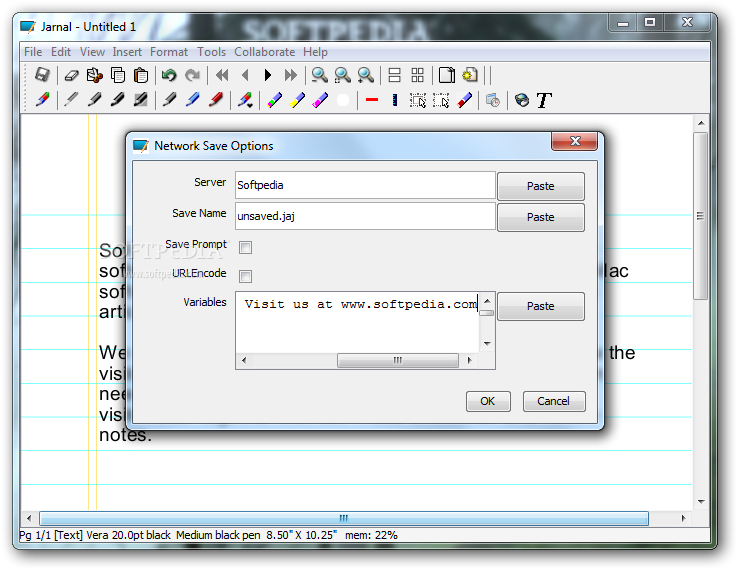Toggle the Save Prompt checkbox

[x=245, y=247]
